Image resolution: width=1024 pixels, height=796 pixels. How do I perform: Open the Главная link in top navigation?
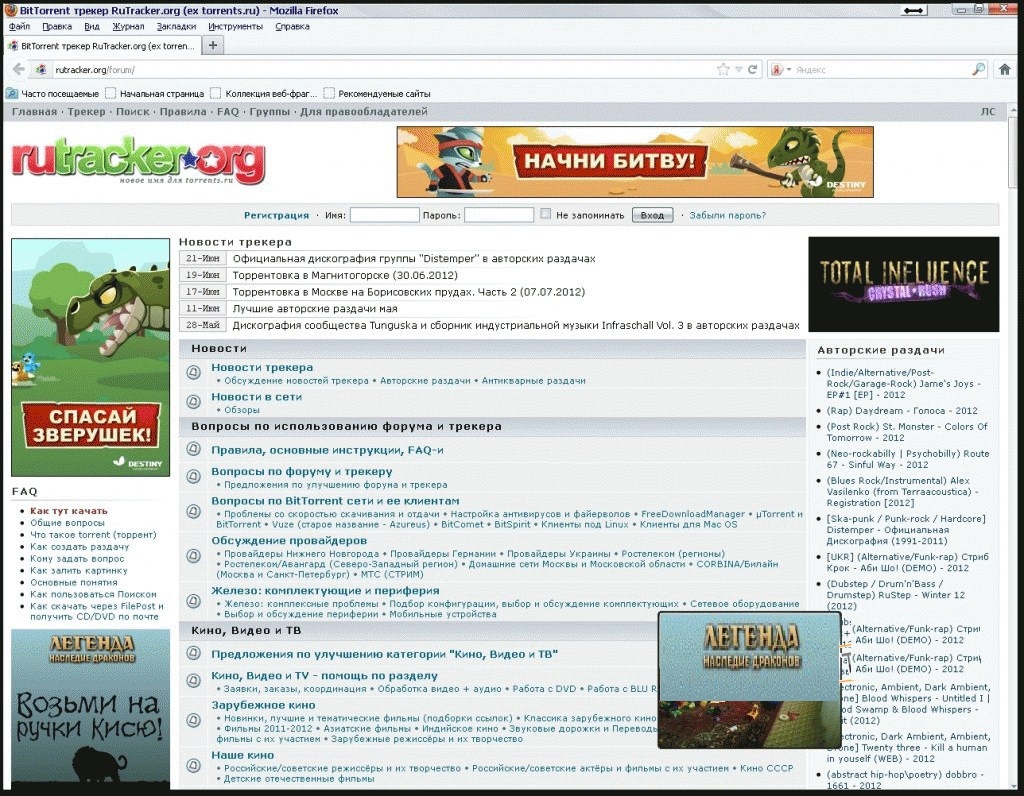click(x=34, y=112)
